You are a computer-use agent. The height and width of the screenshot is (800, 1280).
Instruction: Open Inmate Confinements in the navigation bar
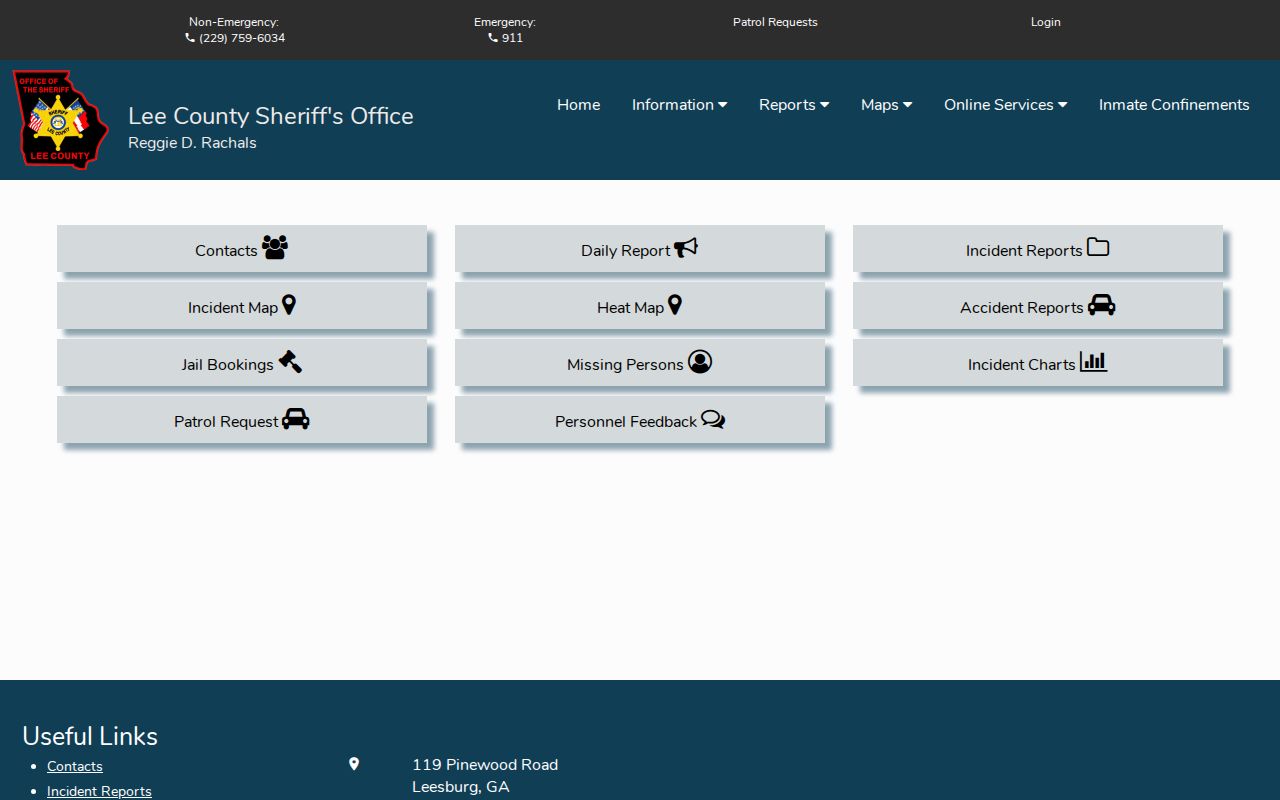pos(1174,105)
